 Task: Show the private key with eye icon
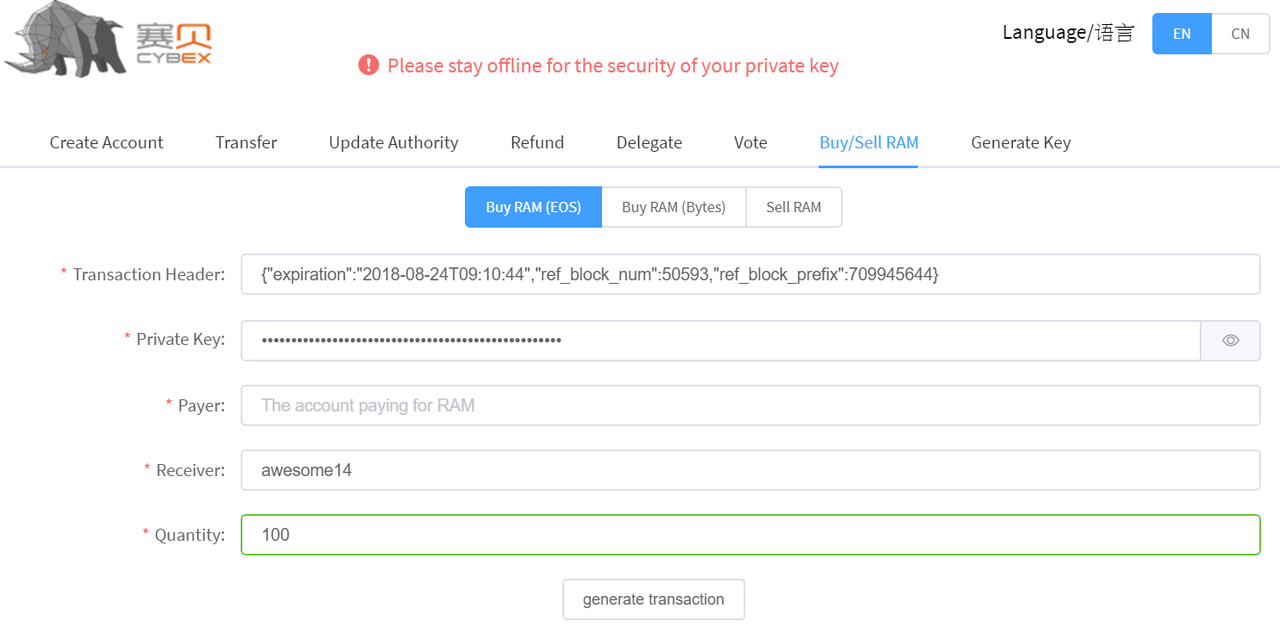1230,340
